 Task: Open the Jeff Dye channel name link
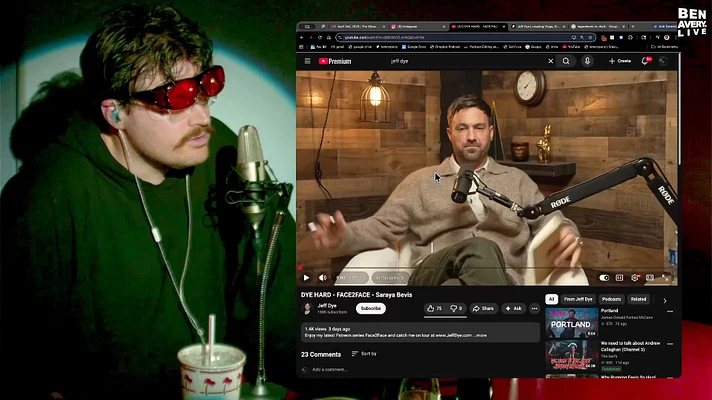click(326, 306)
